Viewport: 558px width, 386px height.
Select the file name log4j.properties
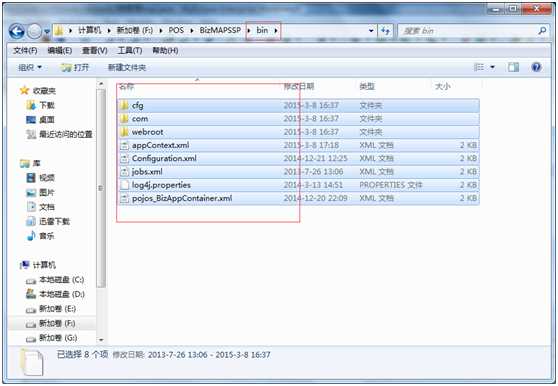[x=161, y=185]
